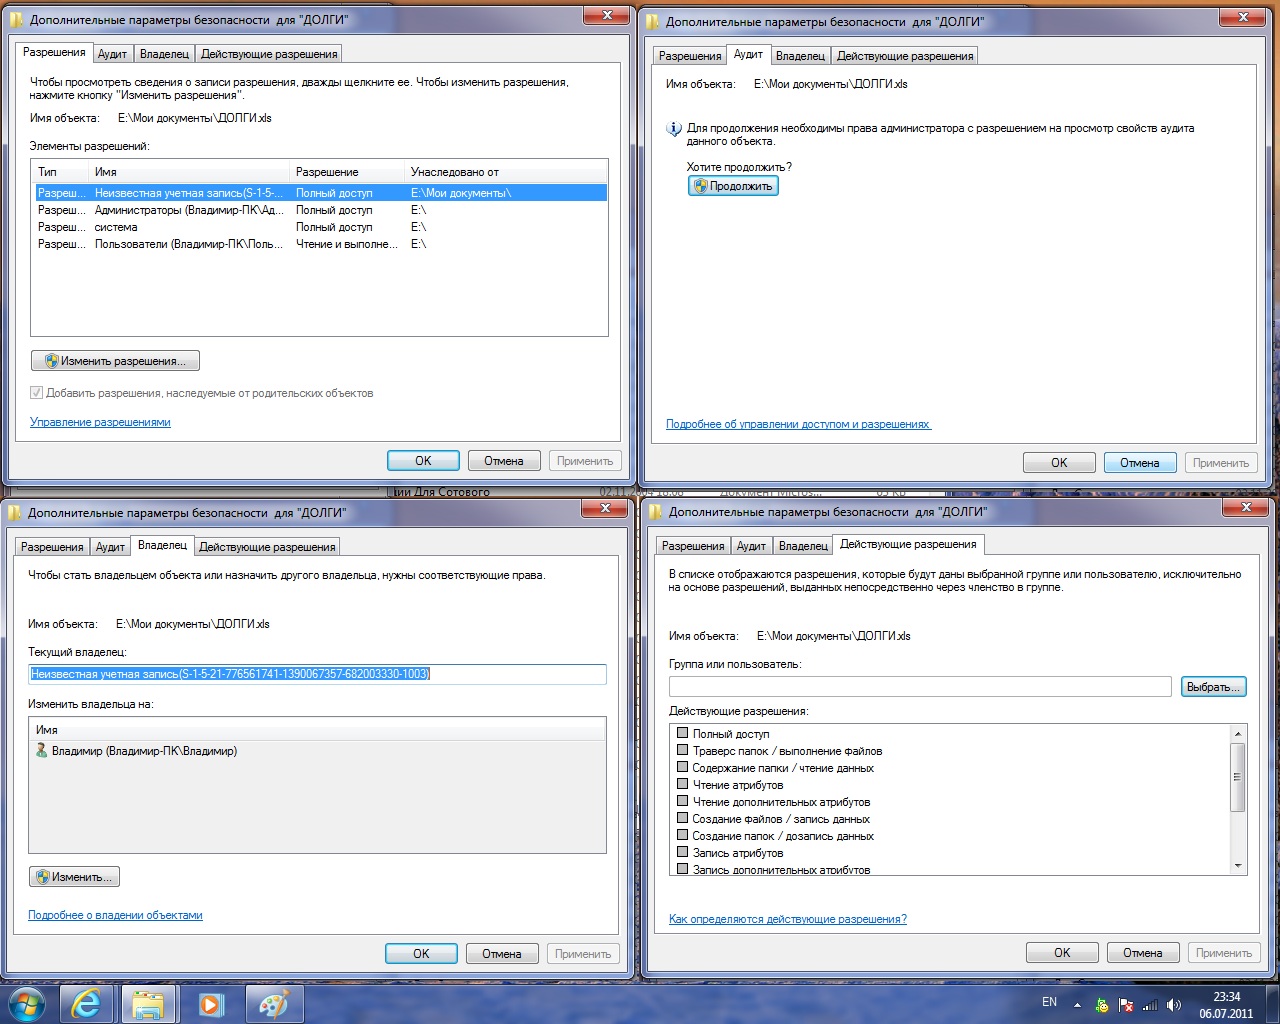Click OK in the top-left permissions window
Screen dimensions: 1280x1024
(x=423, y=461)
